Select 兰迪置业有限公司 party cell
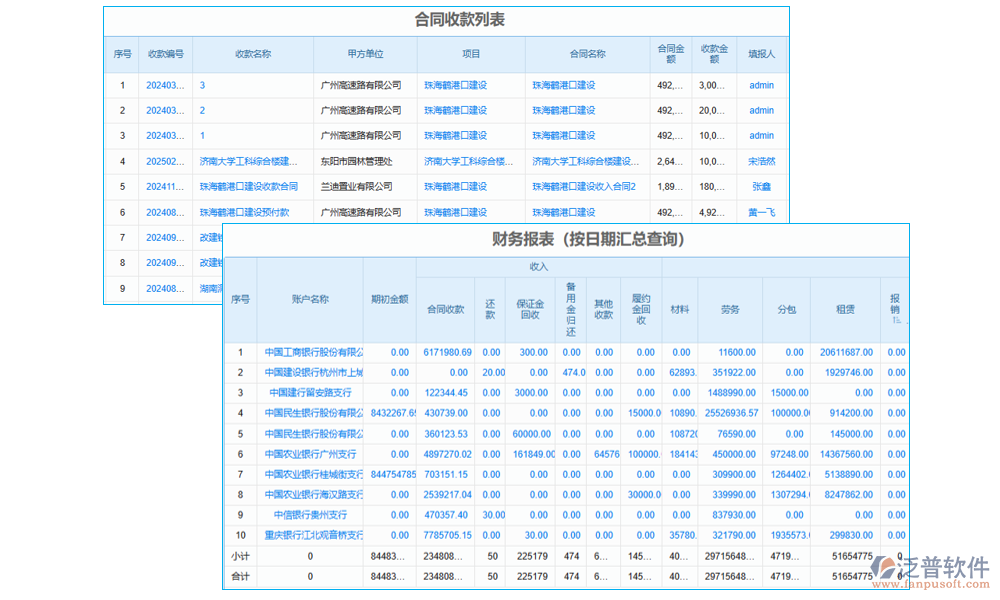The width and height of the screenshot is (1000, 600). (x=356, y=187)
